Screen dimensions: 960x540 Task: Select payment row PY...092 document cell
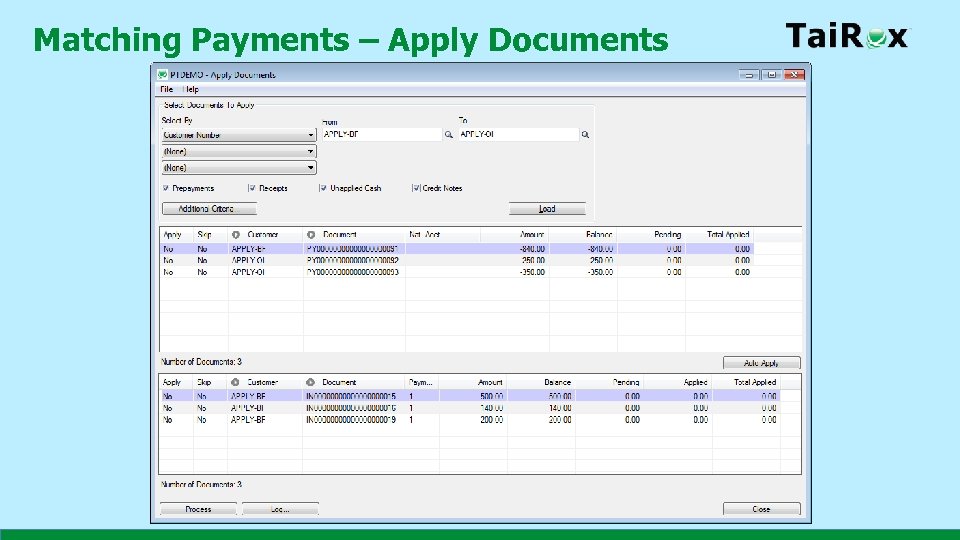354,260
